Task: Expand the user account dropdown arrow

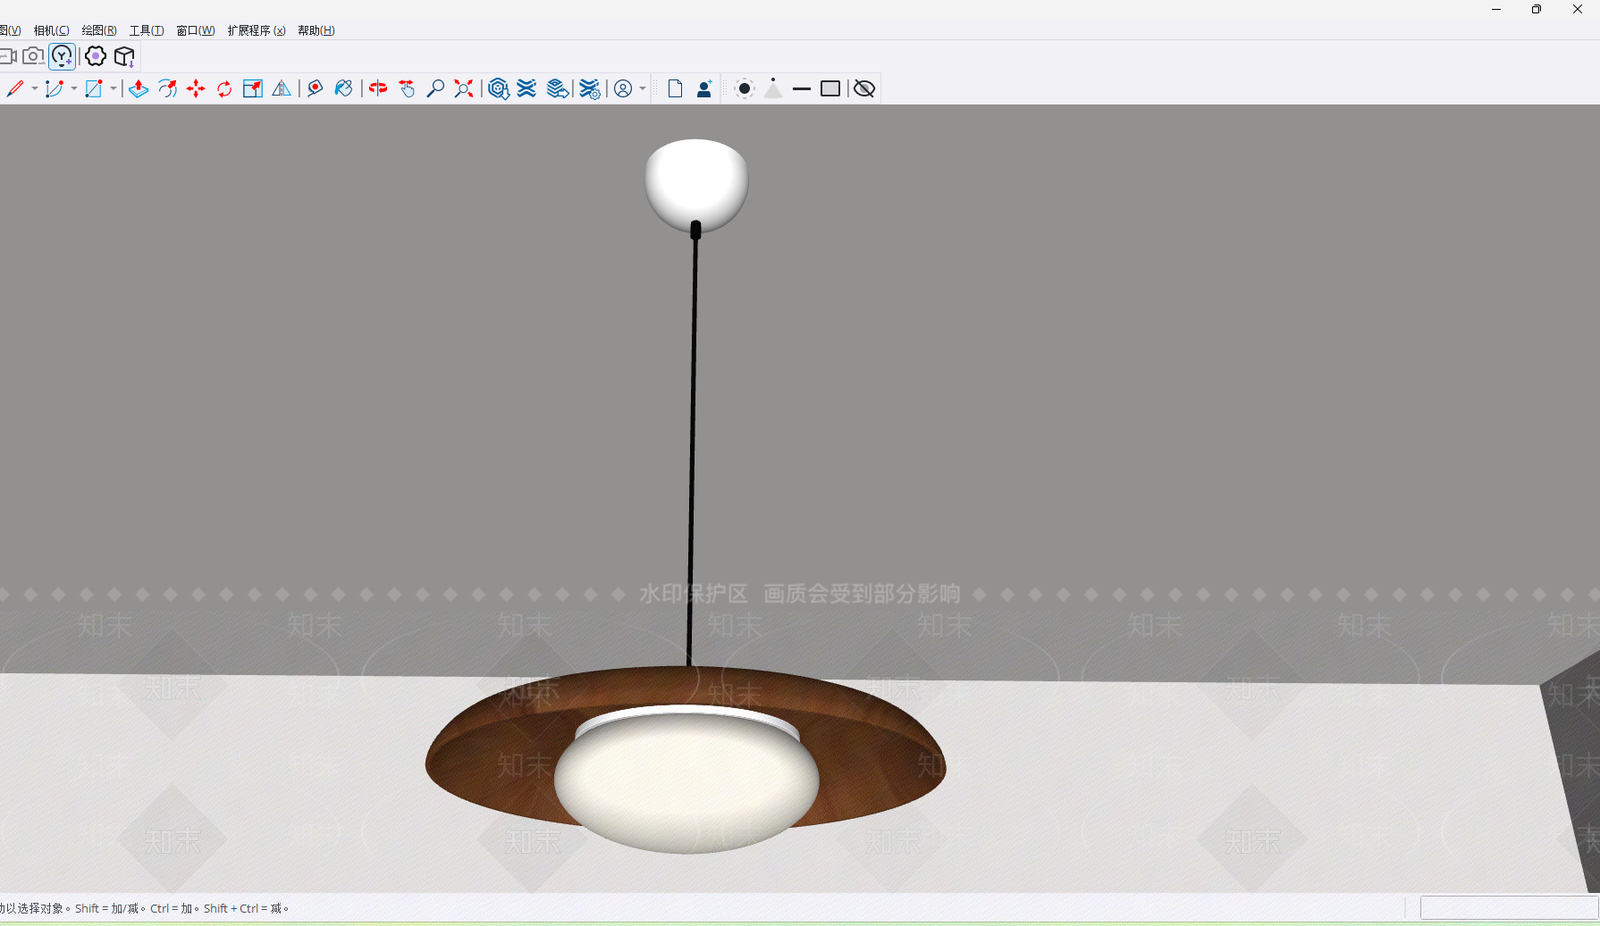Action: point(642,89)
